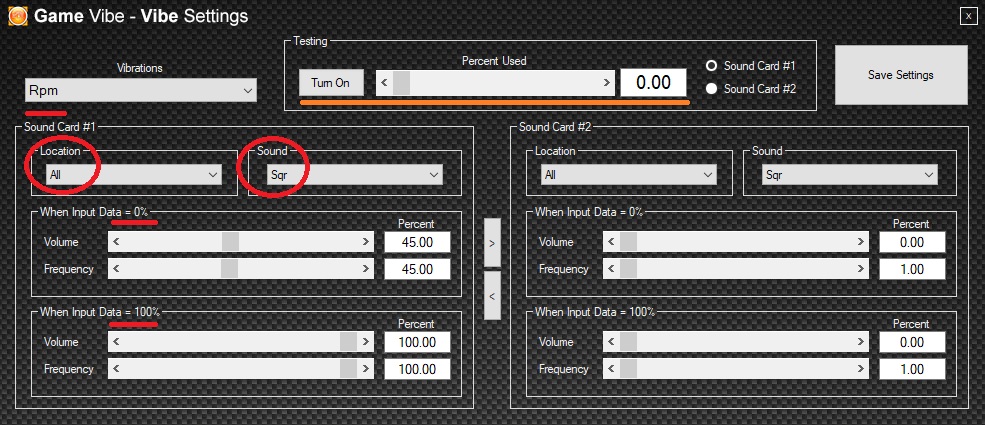Click right arrow of Percent Used slider
Viewport: 985px width, 425px height.
[607, 83]
